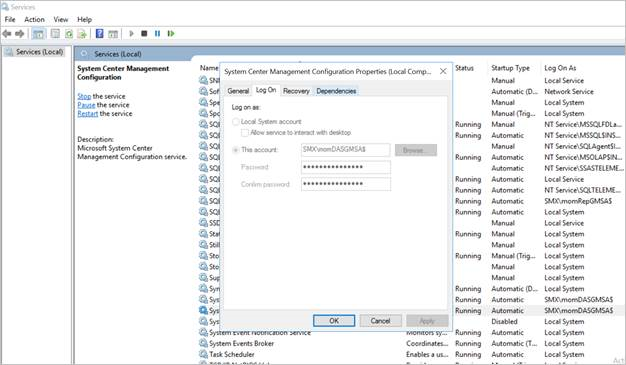
Task: Click the gear icon beside Task Scheduler
Action: [x=203, y=354]
